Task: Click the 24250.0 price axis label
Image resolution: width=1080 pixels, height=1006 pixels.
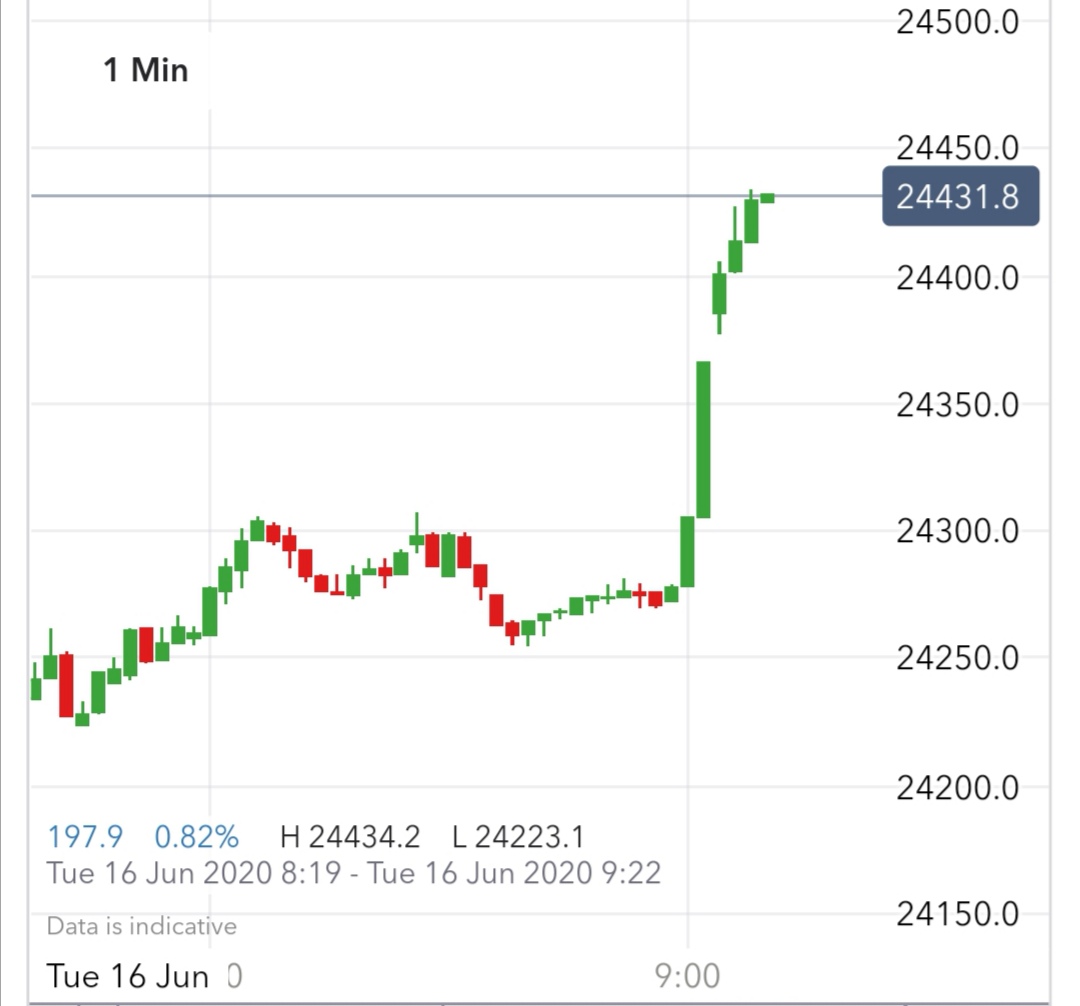Action: tap(957, 659)
